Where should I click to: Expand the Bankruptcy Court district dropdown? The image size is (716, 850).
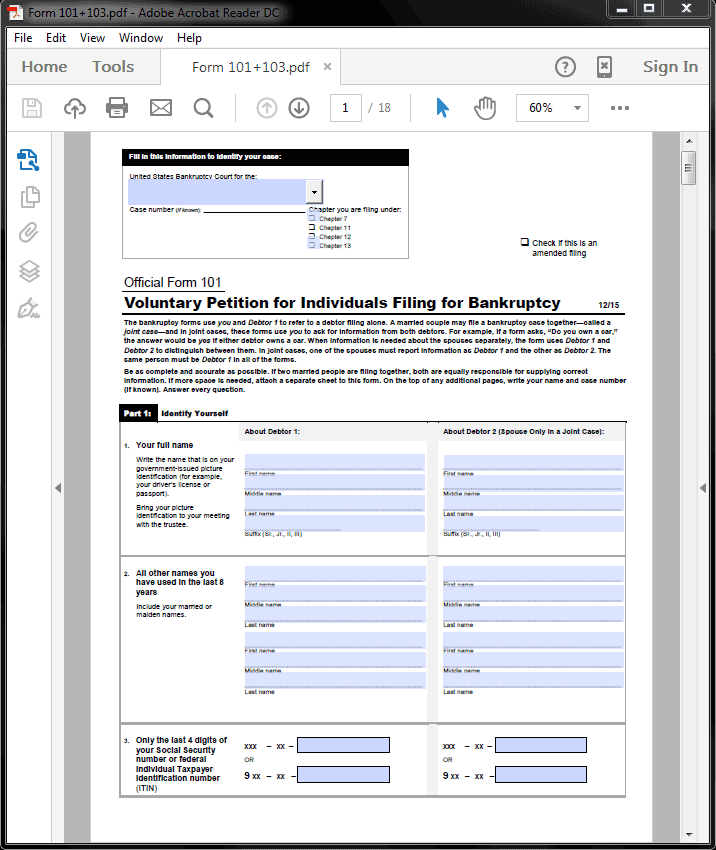coord(314,192)
